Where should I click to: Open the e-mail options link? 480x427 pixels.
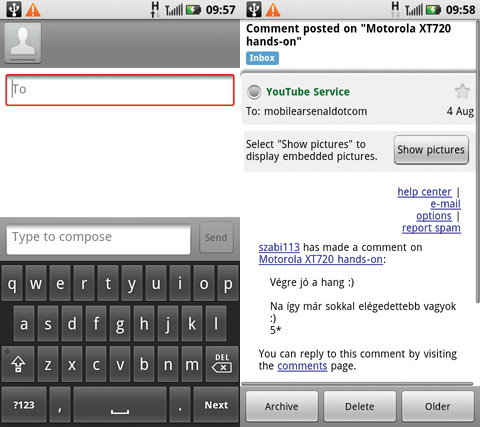(x=439, y=210)
